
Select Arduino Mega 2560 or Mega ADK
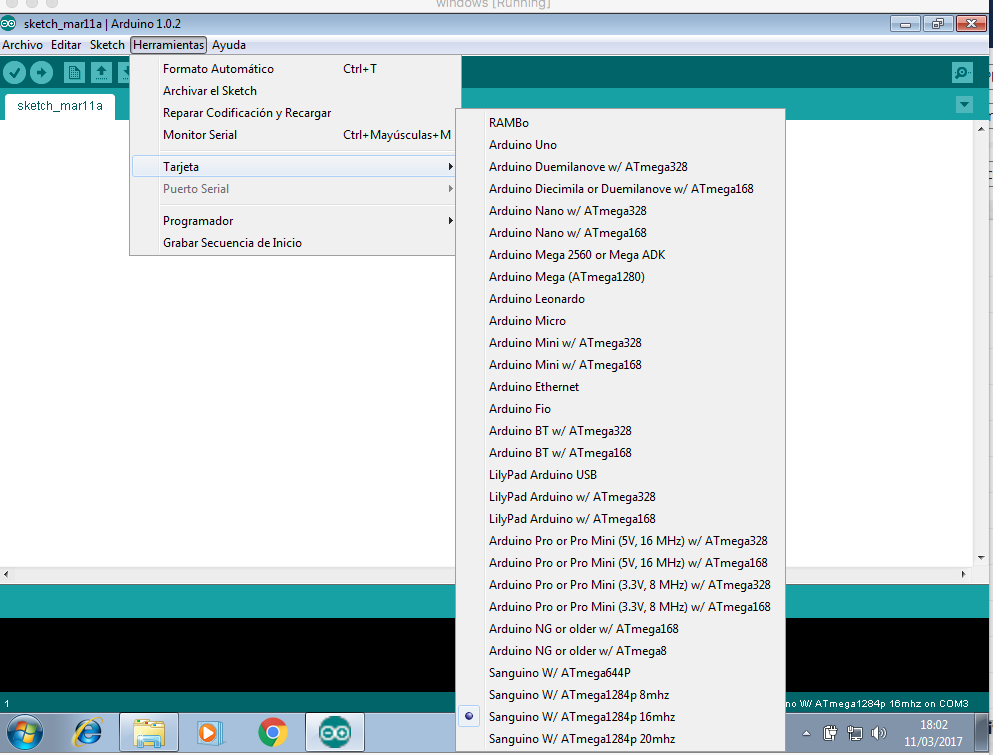coord(621,255)
